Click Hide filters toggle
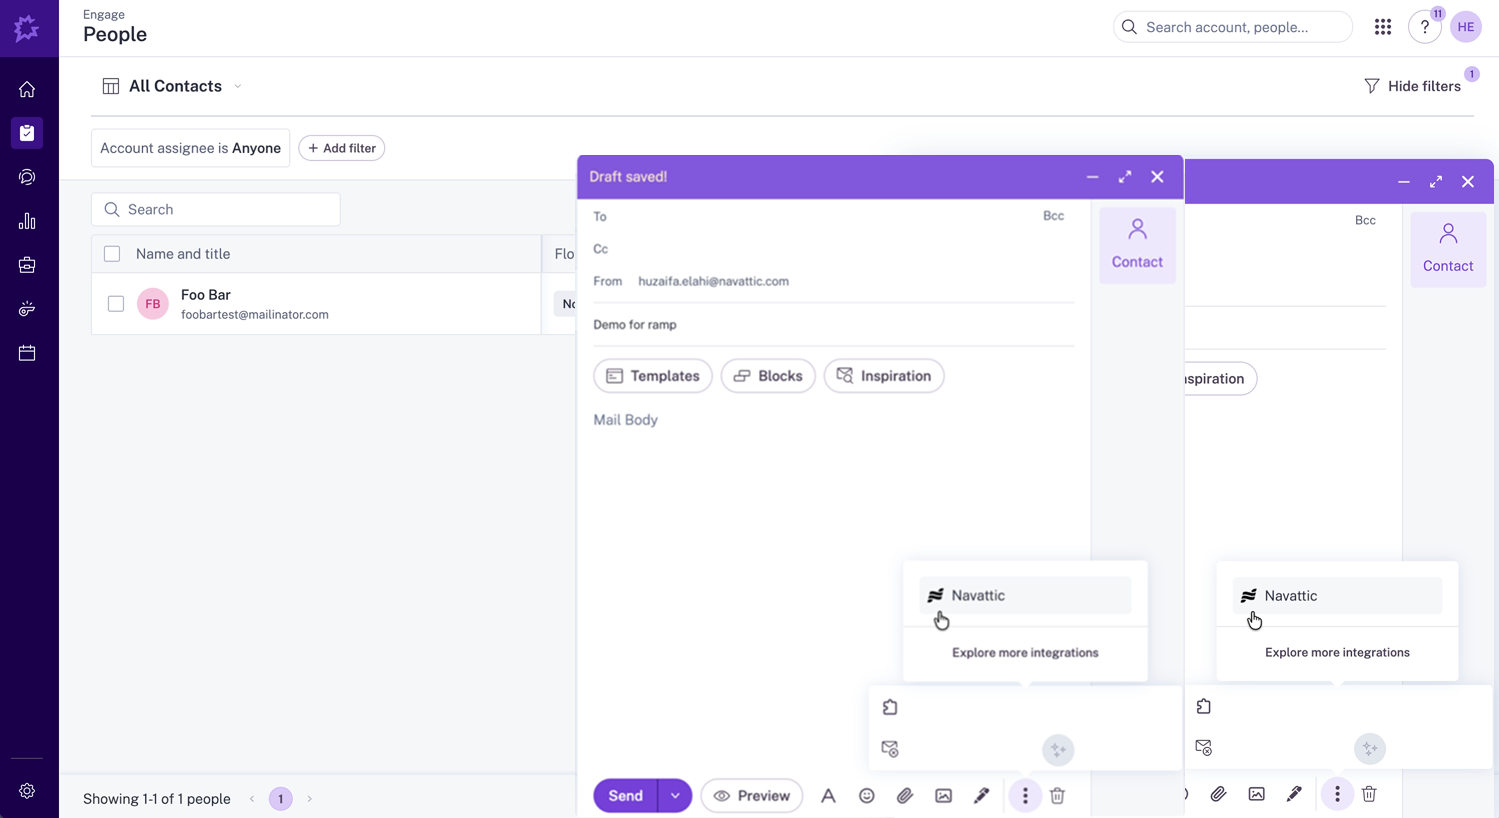 point(1412,86)
